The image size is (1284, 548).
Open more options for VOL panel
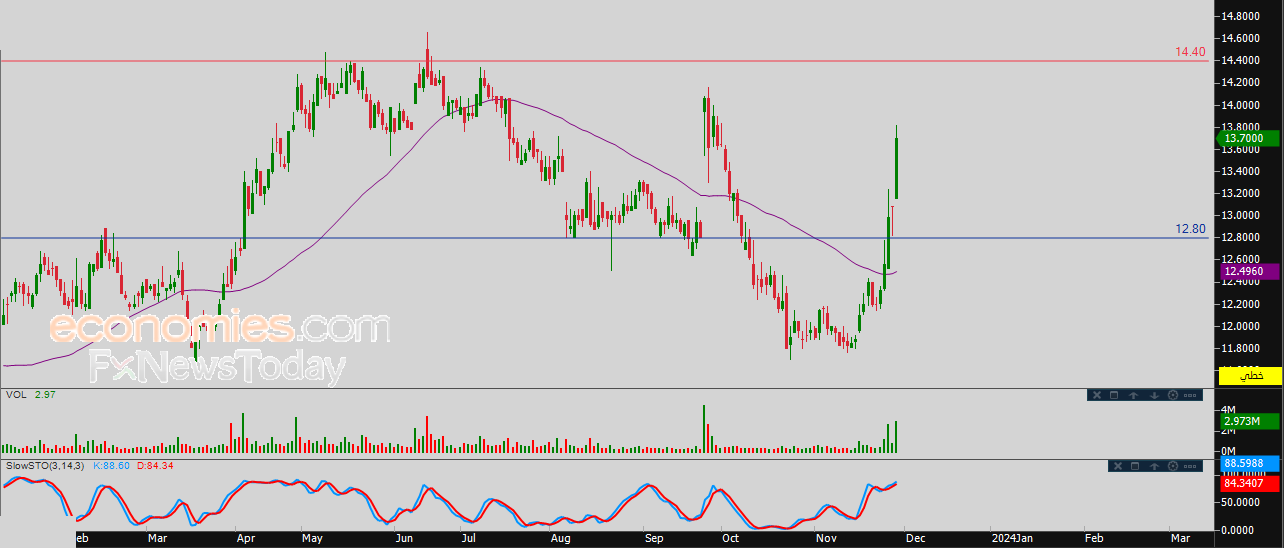(x=1190, y=395)
